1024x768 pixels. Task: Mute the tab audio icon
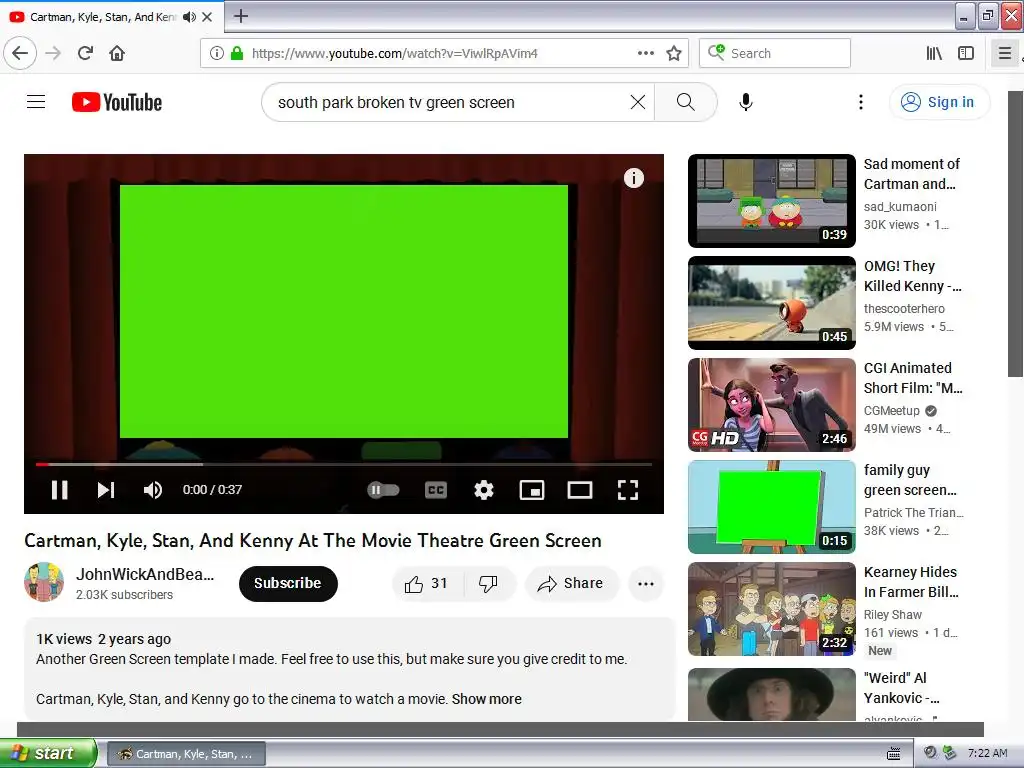(189, 17)
